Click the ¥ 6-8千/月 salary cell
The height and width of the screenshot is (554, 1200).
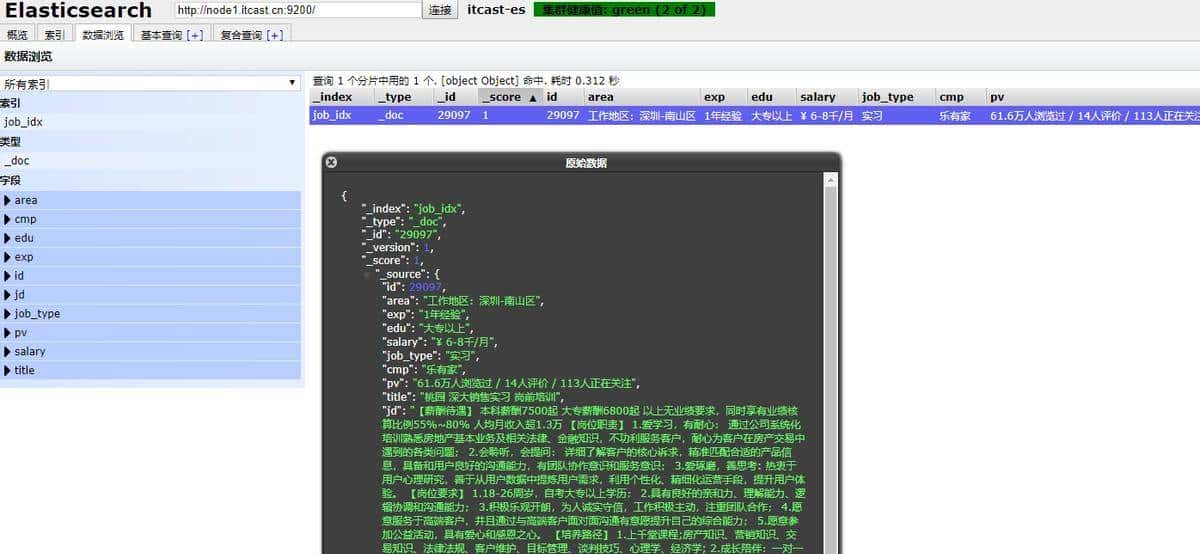826,116
